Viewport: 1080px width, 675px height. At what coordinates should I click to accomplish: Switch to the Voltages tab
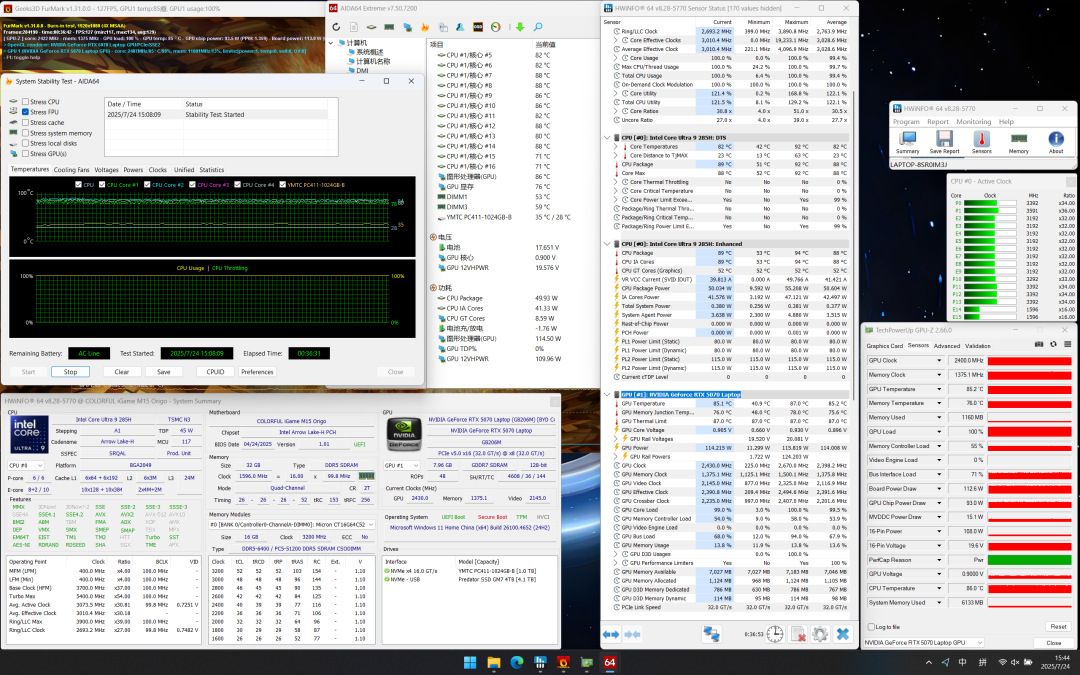[106, 169]
